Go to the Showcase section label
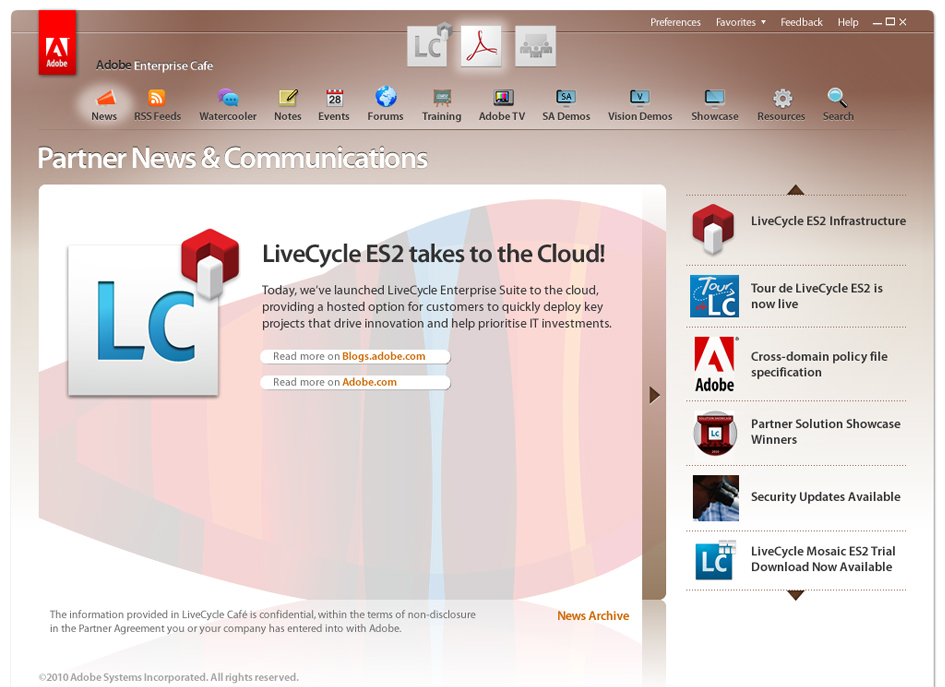The image size is (945, 687). [x=715, y=116]
